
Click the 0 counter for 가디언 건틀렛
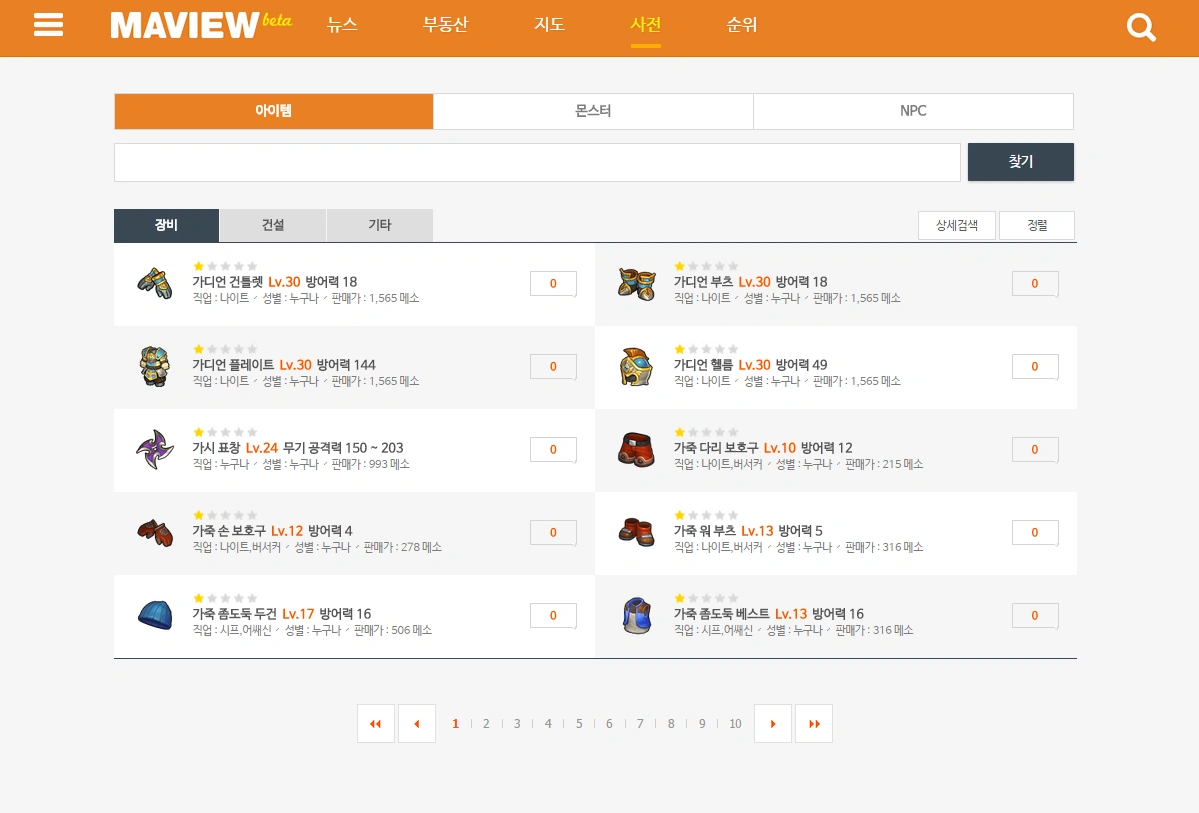[x=553, y=284]
